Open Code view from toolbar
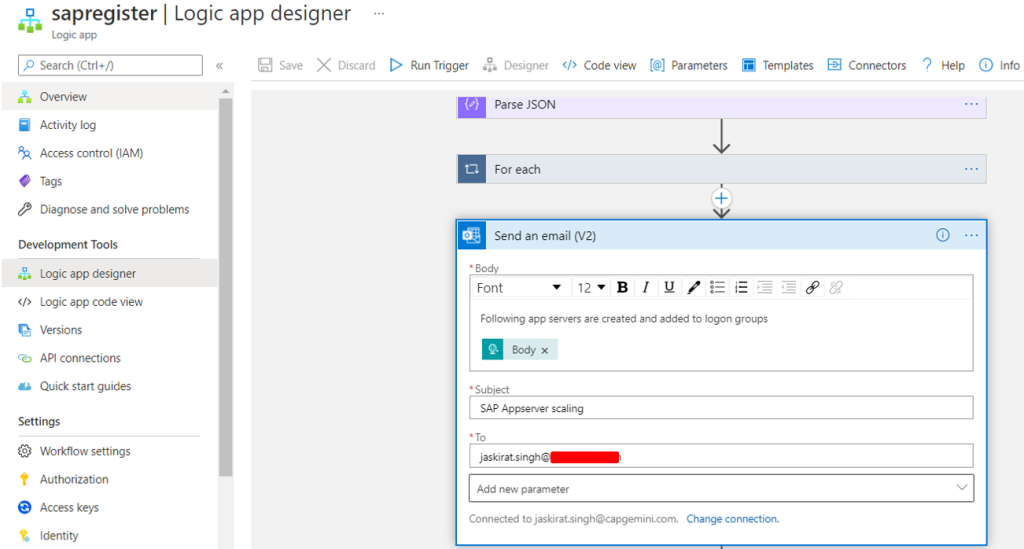The width and height of the screenshot is (1024, 549). [599, 65]
